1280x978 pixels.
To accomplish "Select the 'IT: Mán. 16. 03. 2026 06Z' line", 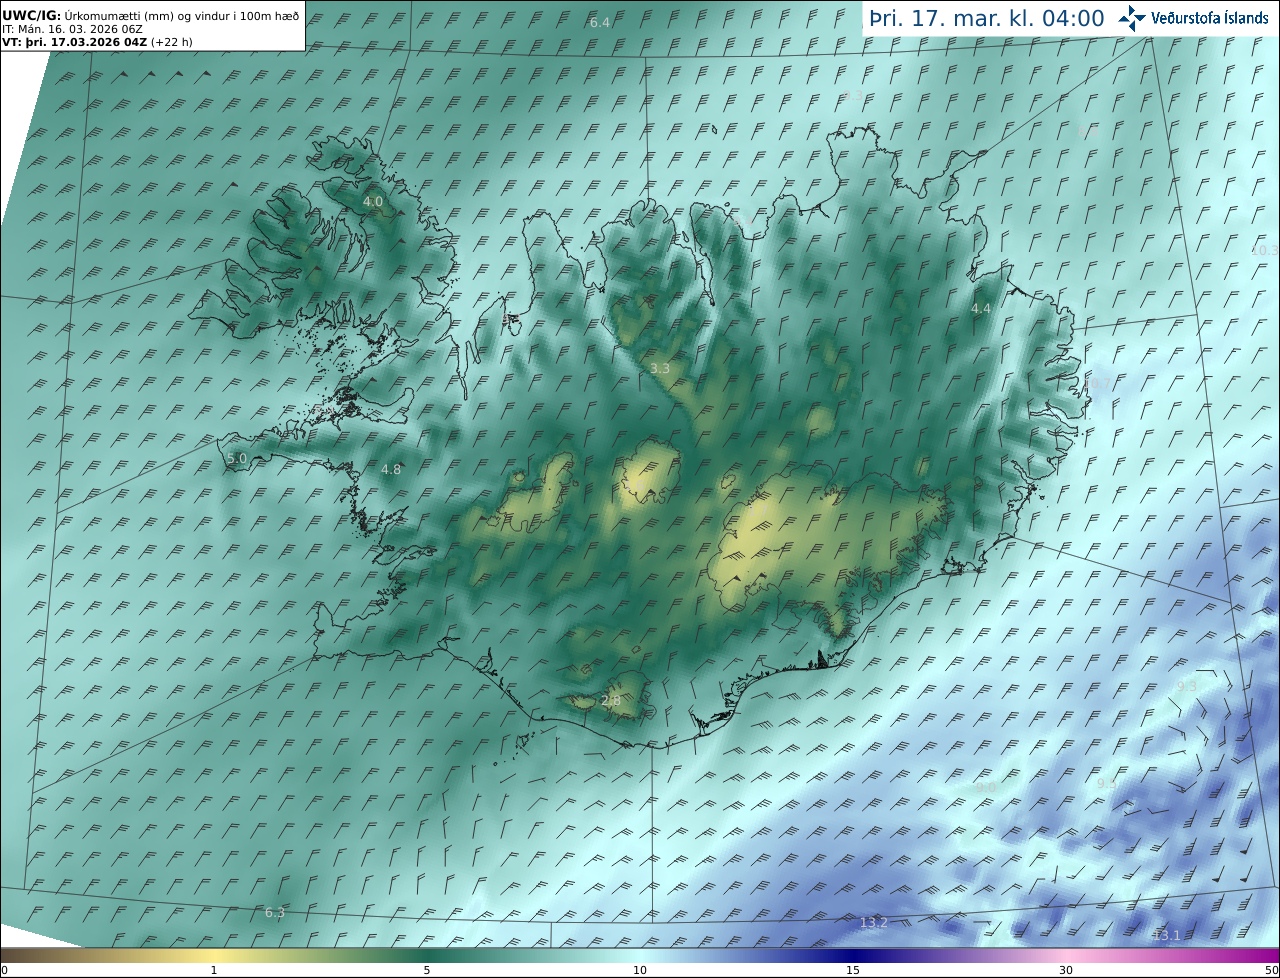I will click(72, 29).
